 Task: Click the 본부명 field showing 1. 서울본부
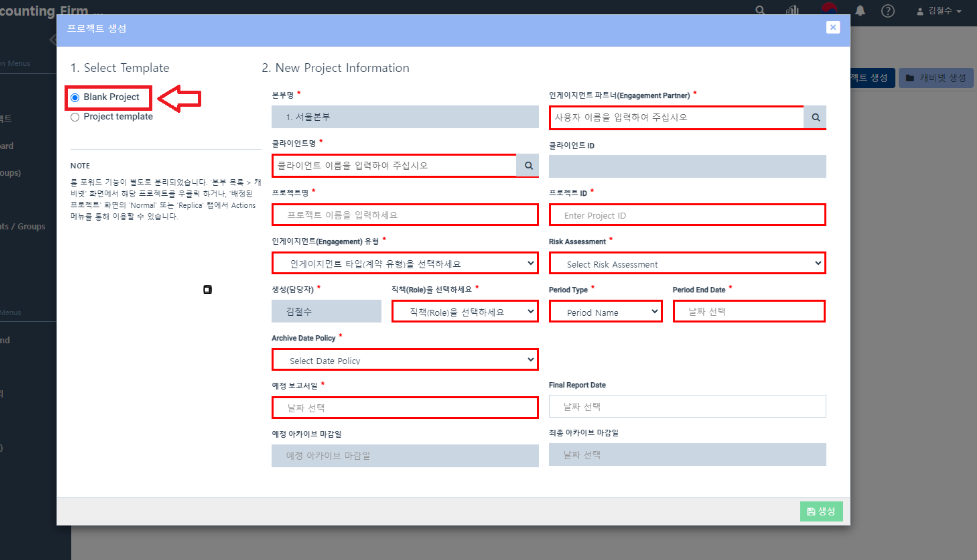coord(405,117)
